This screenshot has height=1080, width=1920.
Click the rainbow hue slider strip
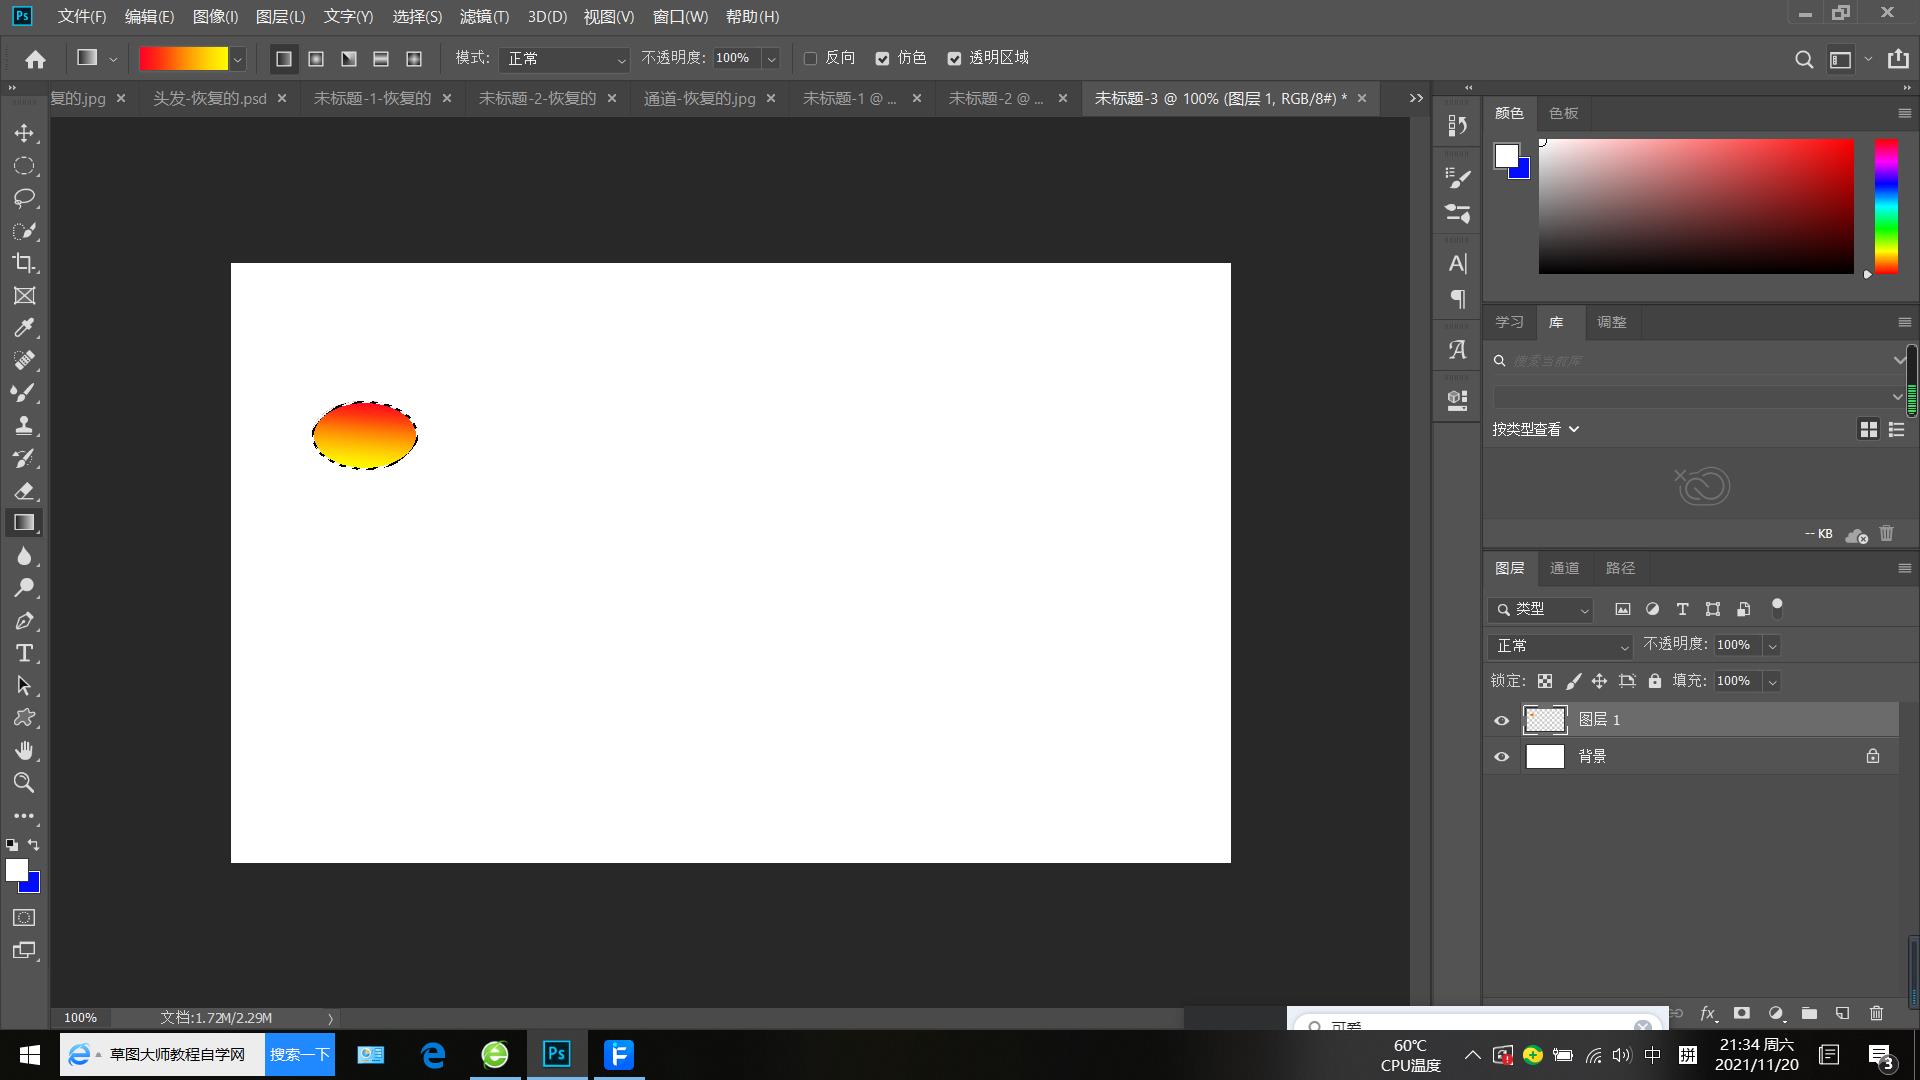[x=1886, y=206]
